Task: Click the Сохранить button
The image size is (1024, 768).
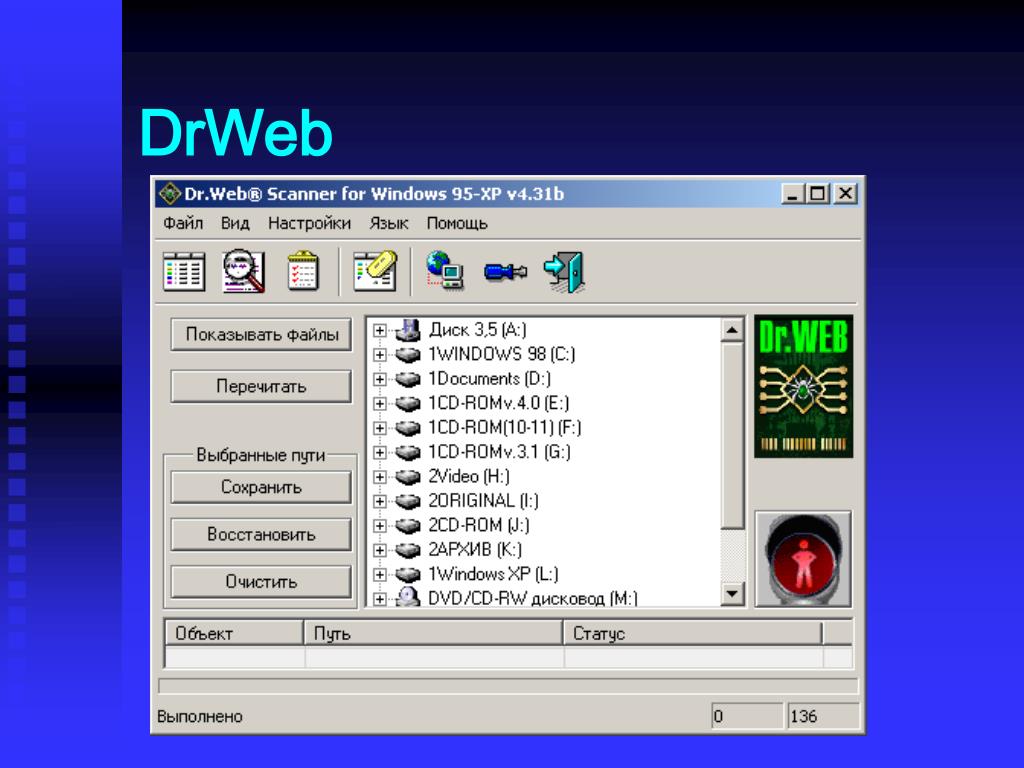Action: (261, 487)
